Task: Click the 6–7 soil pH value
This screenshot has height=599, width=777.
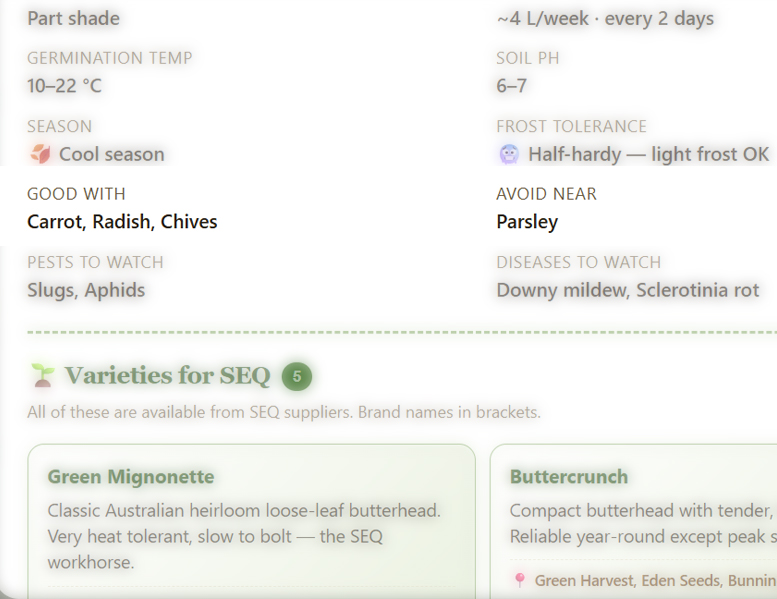Action: point(511,86)
